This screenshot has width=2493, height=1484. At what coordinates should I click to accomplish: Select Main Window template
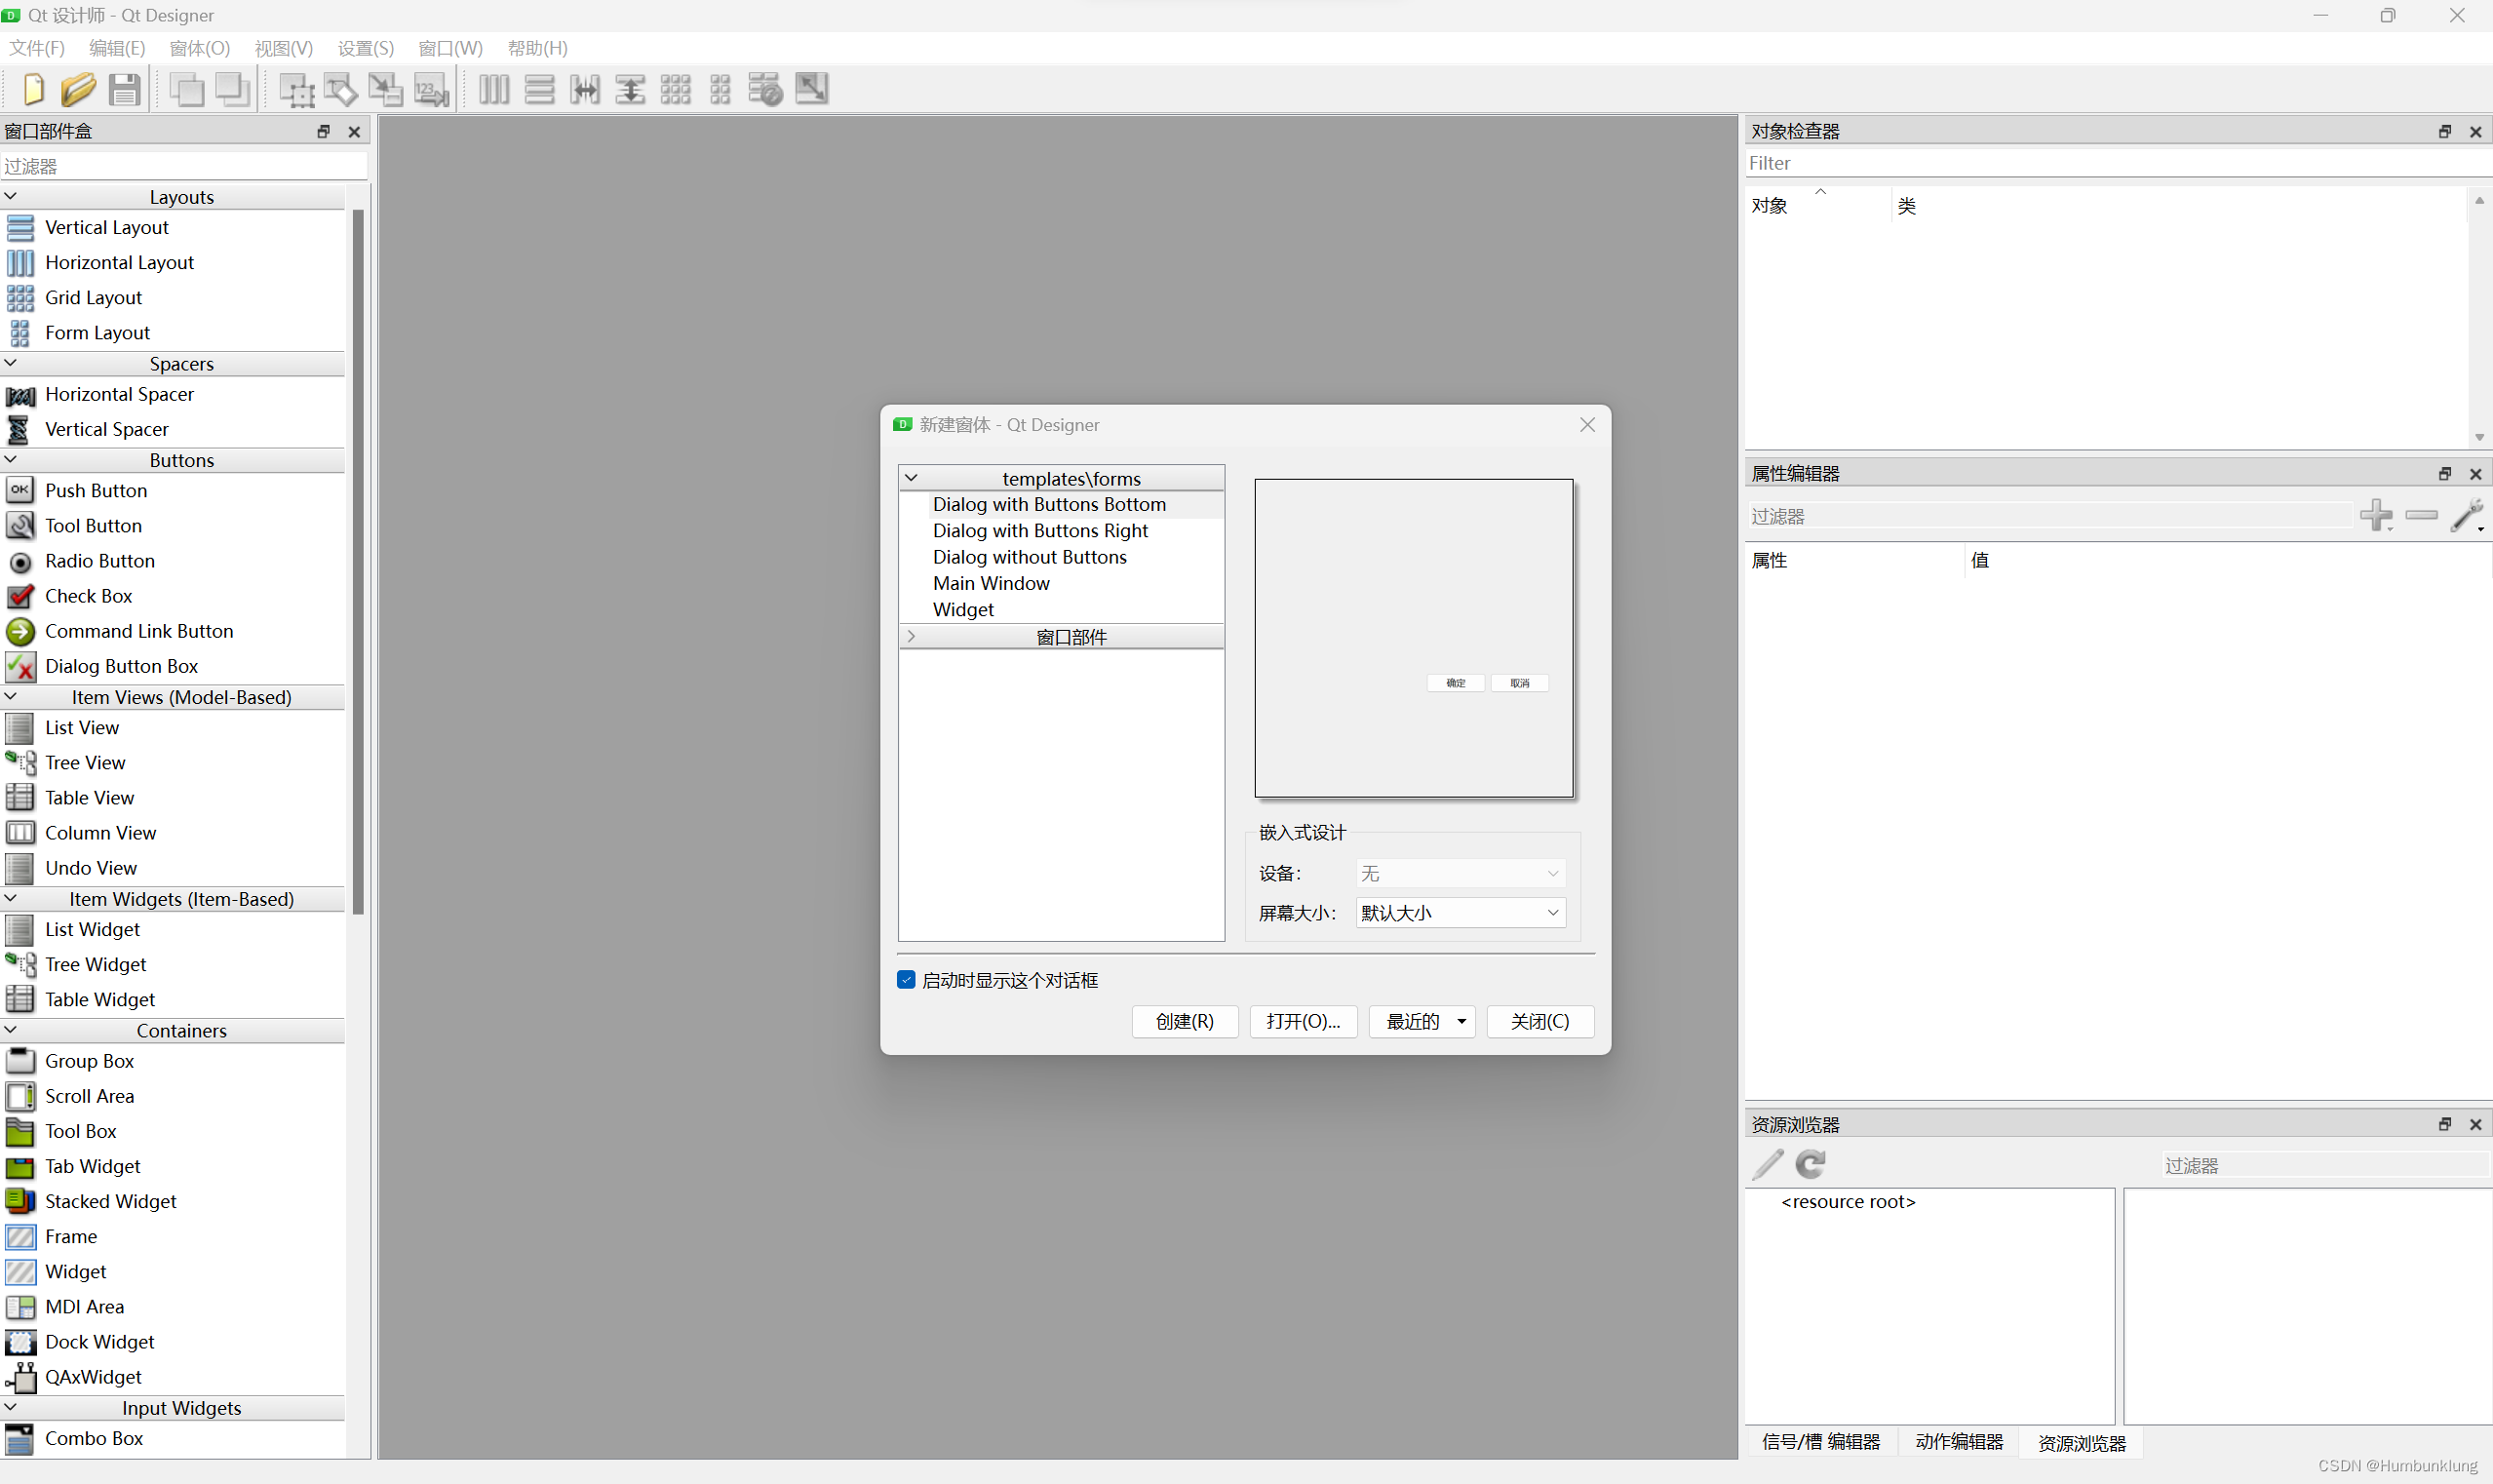pos(991,583)
